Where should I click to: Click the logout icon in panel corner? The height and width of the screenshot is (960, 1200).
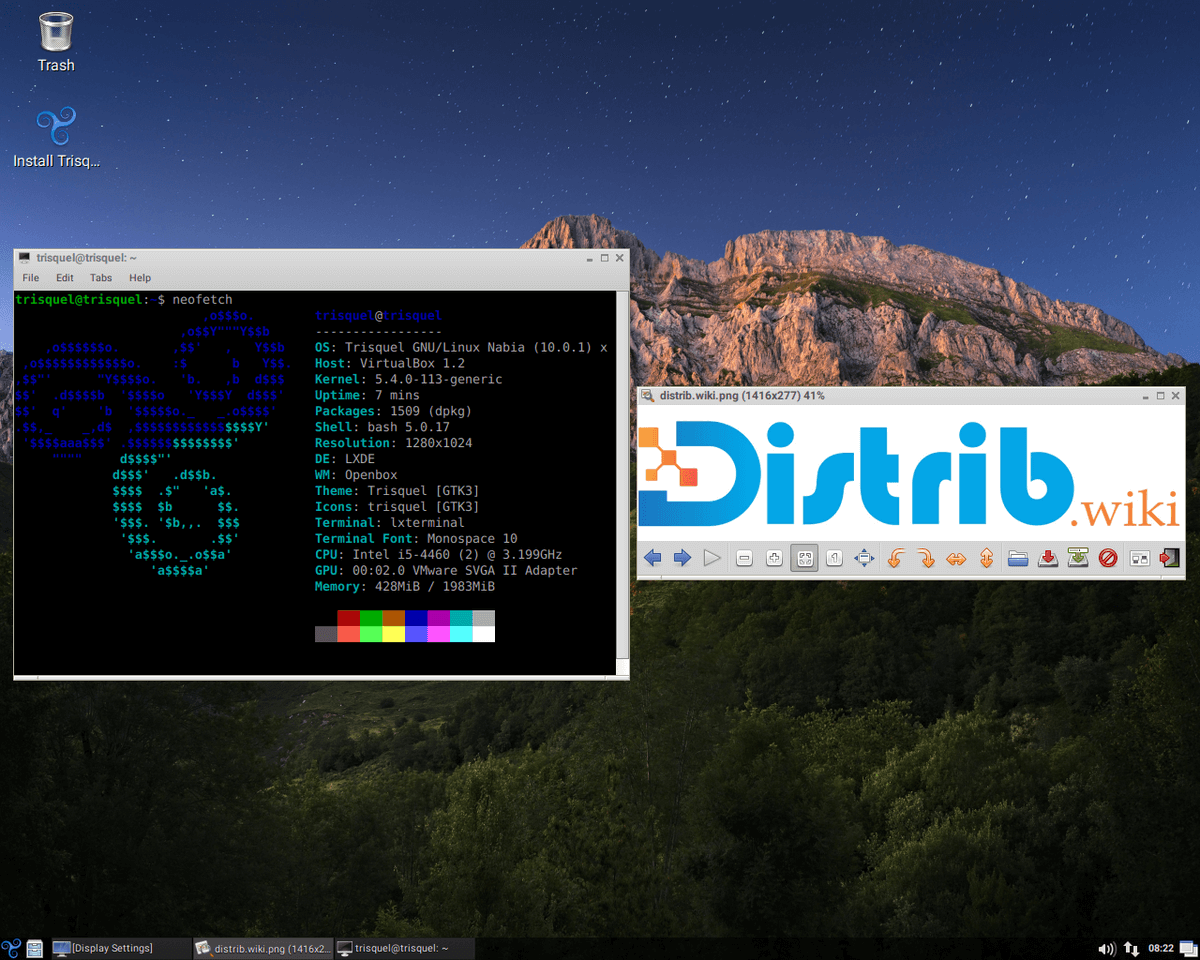click(1189, 948)
